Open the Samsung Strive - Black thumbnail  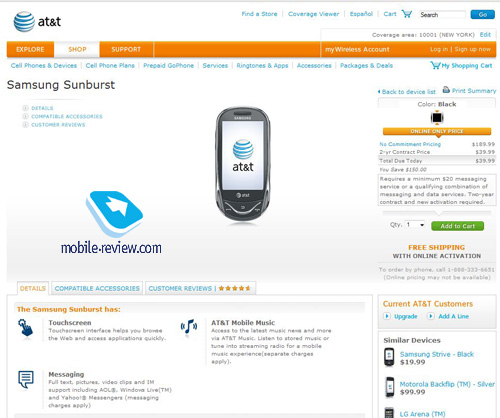click(389, 357)
